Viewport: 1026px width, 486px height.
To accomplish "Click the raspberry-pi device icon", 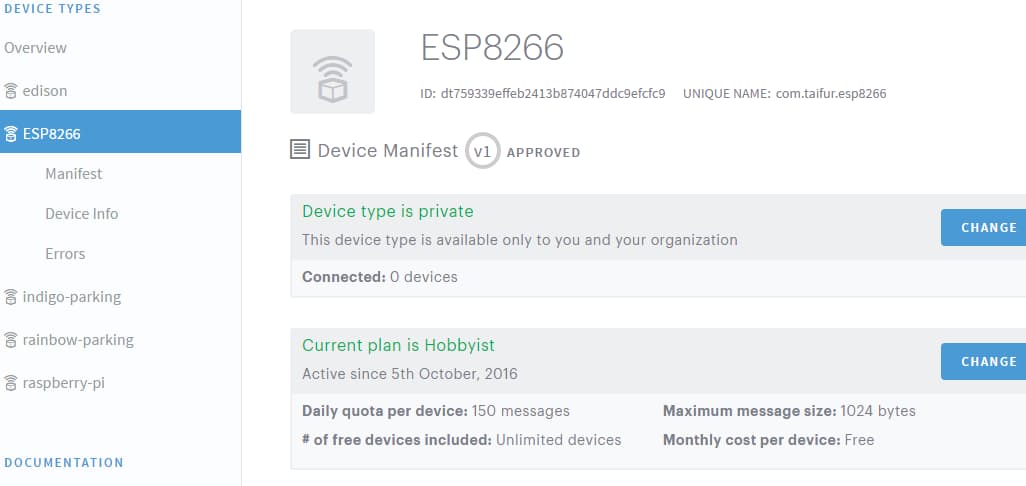I will coord(10,383).
